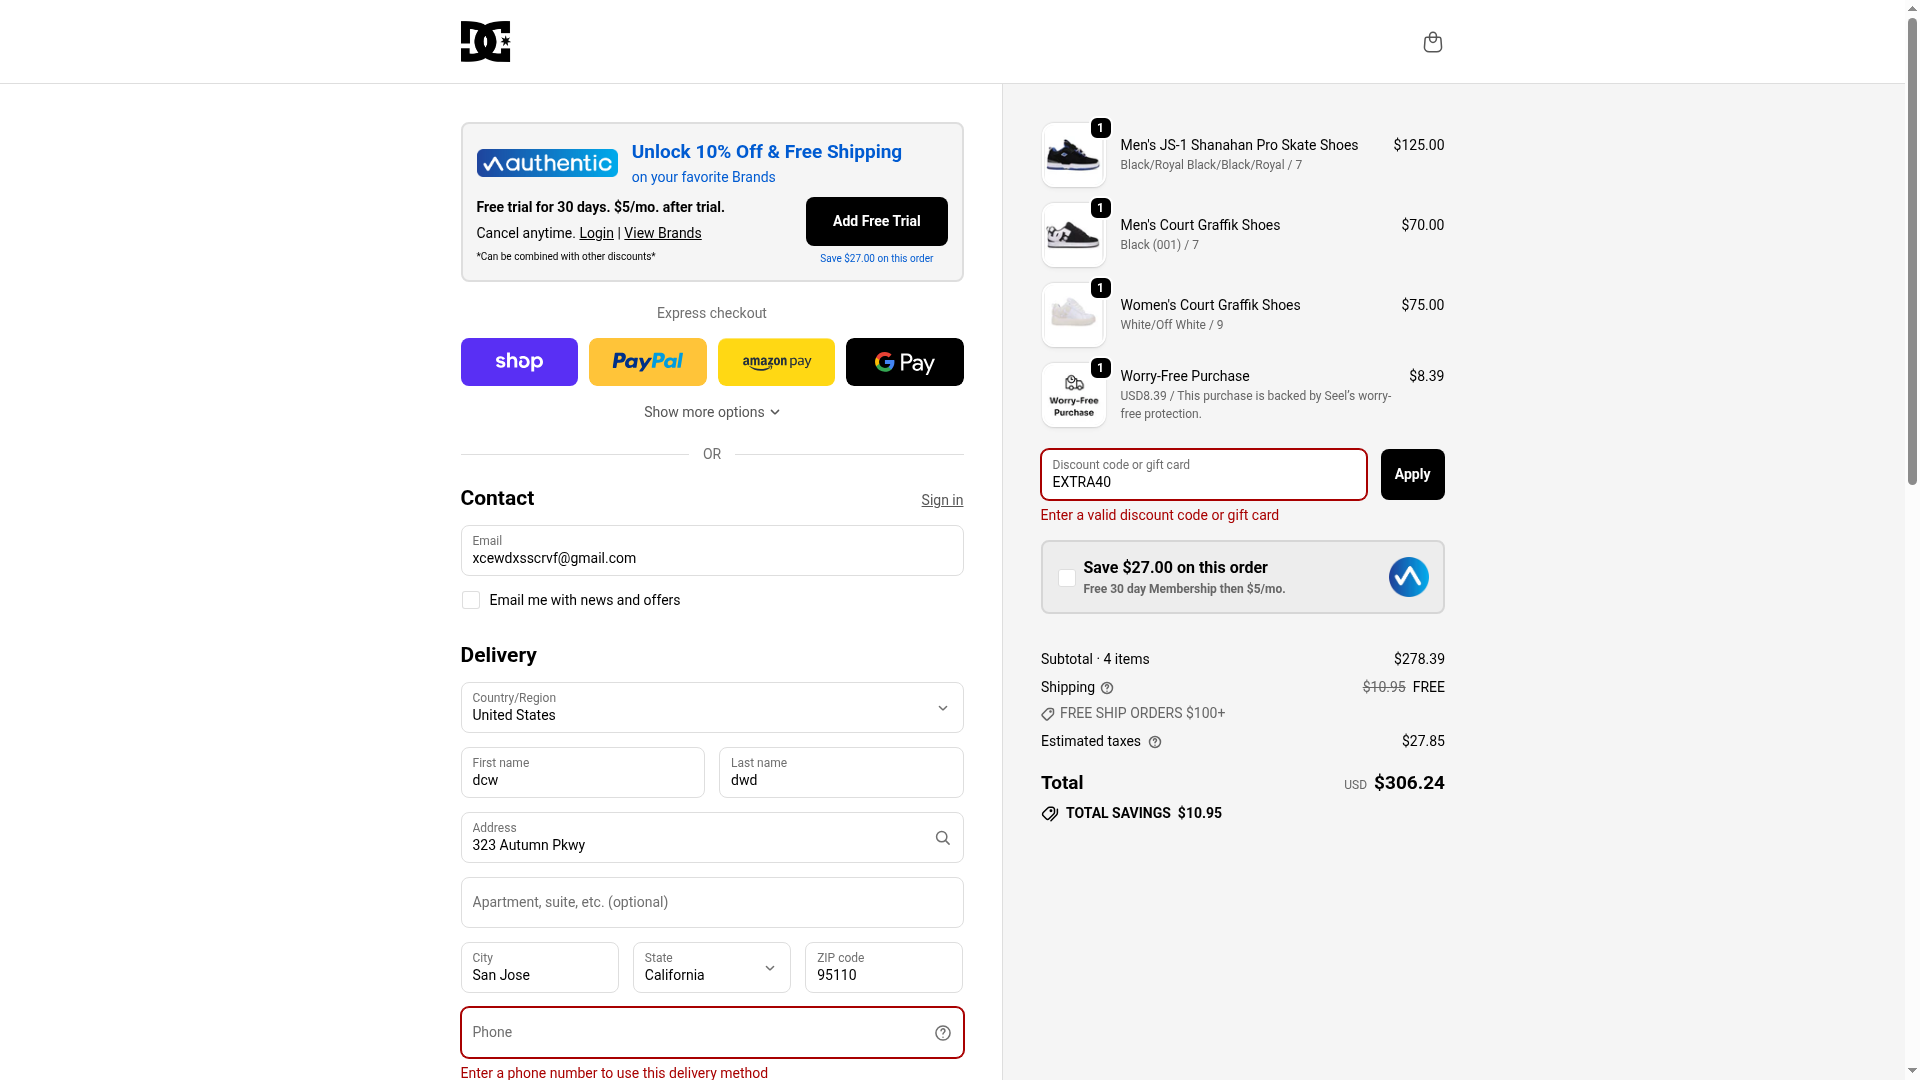Click the phone field help icon
1920x1080 pixels.
[x=942, y=1033]
